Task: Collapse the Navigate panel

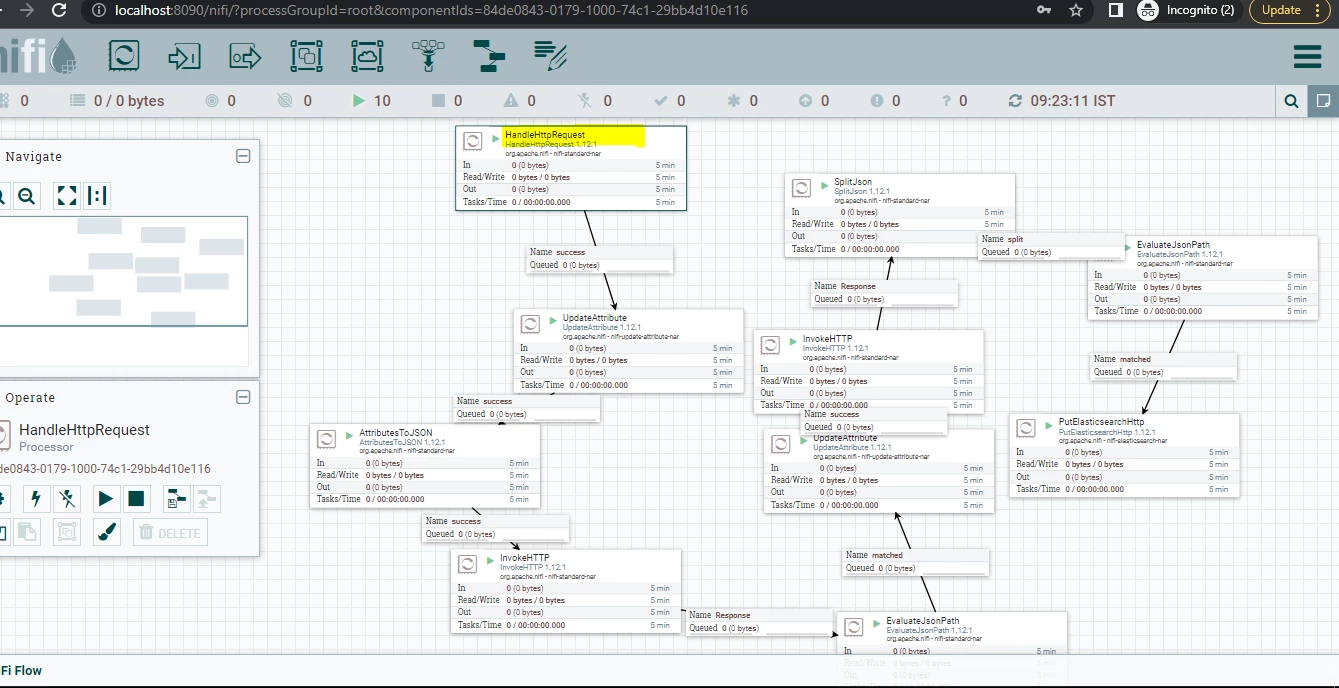Action: 242,156
